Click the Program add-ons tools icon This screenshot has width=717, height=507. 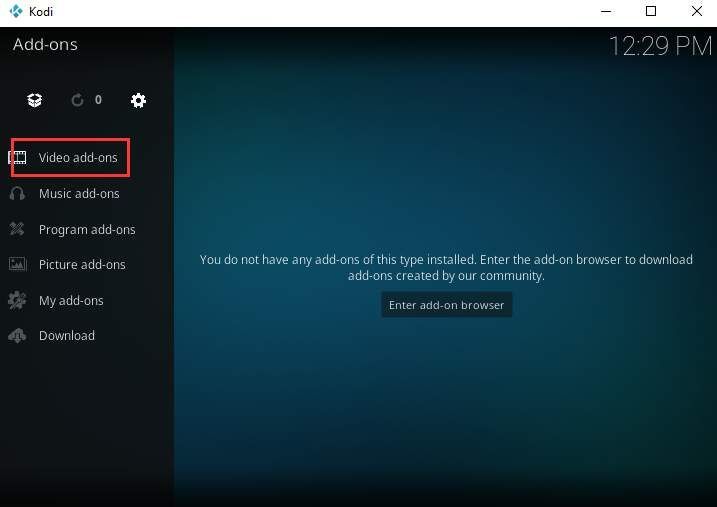tap(17, 229)
